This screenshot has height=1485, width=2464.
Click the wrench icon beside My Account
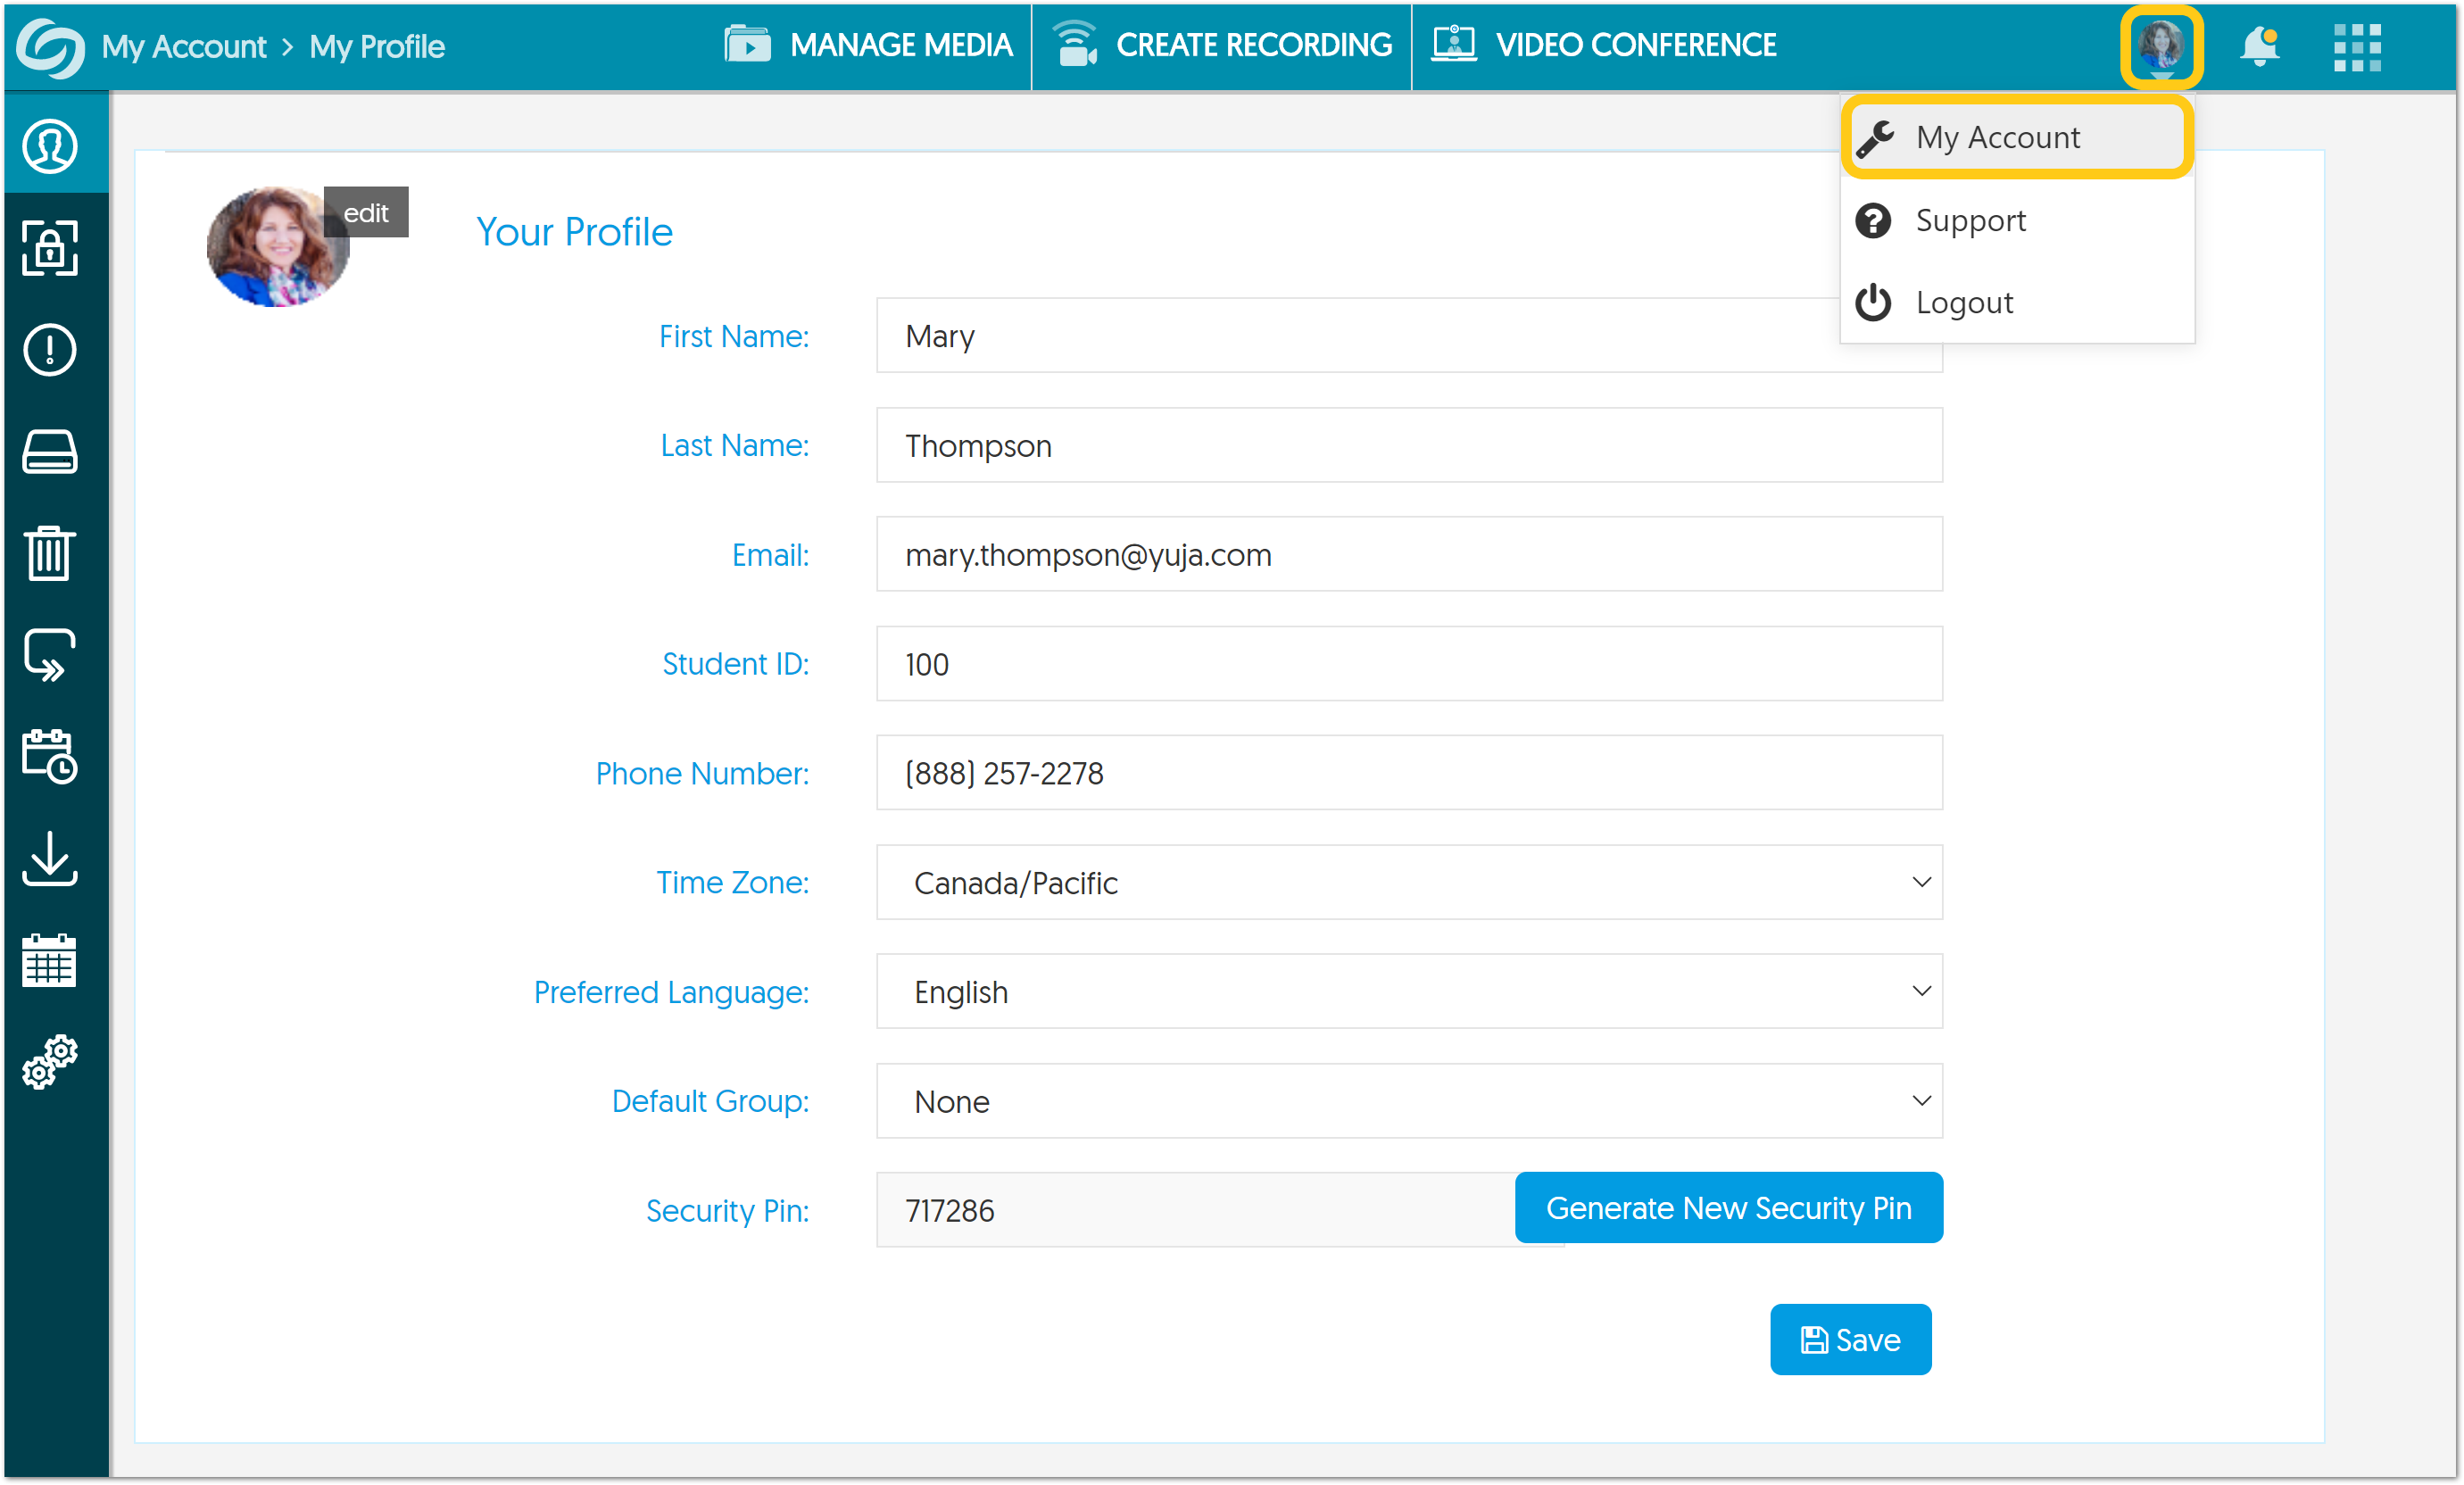[x=1875, y=138]
